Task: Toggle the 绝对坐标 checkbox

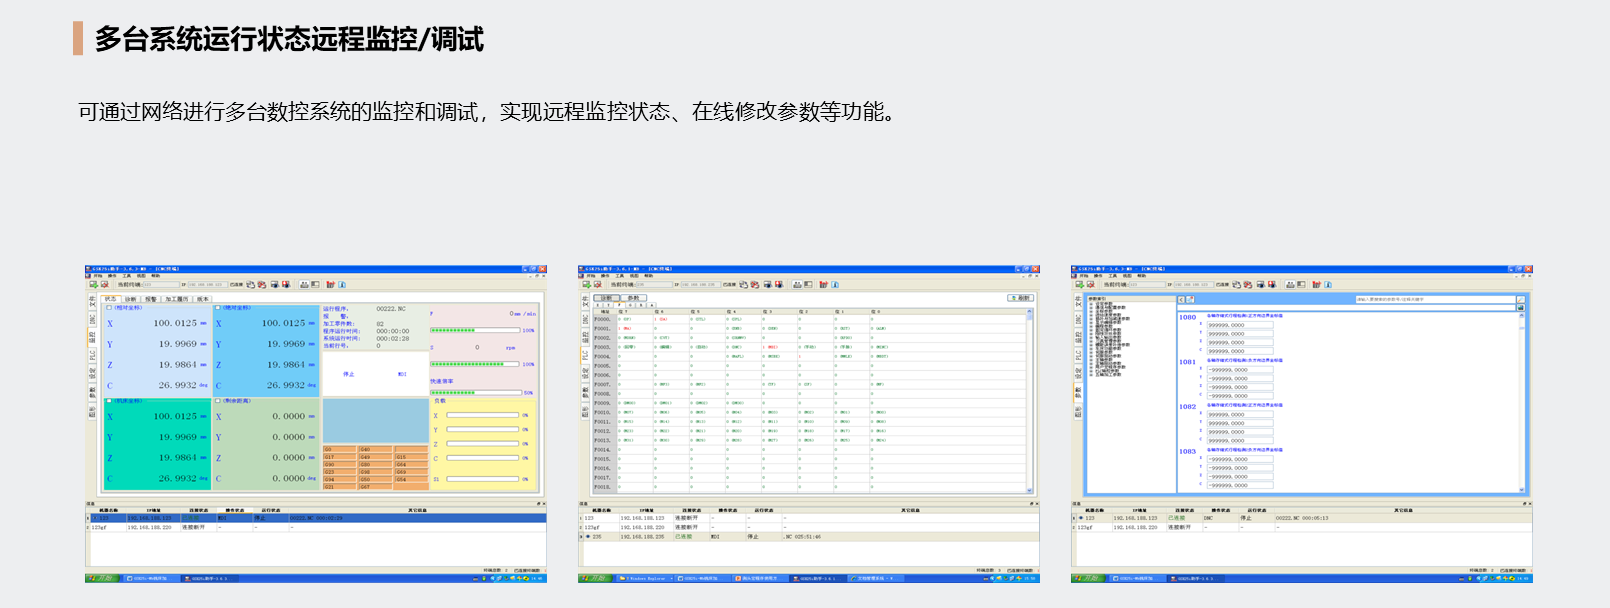Action: click(218, 308)
